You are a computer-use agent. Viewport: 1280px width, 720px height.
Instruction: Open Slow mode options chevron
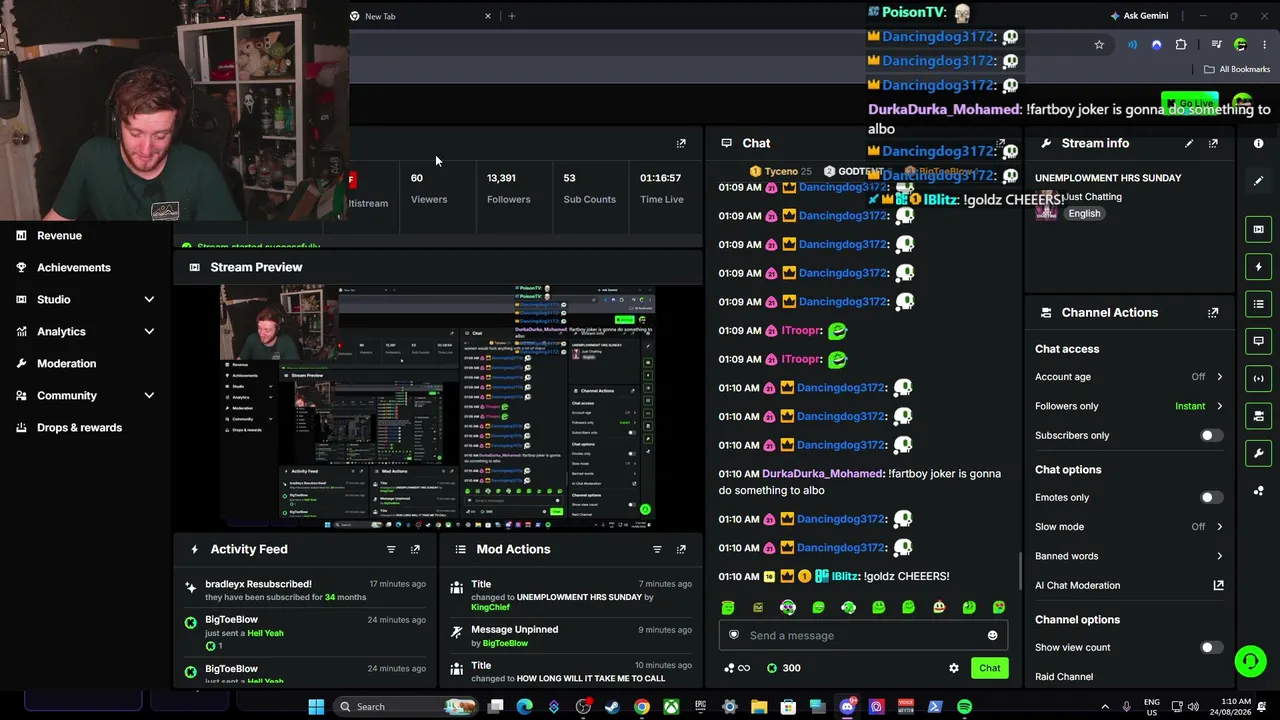pos(1219,527)
